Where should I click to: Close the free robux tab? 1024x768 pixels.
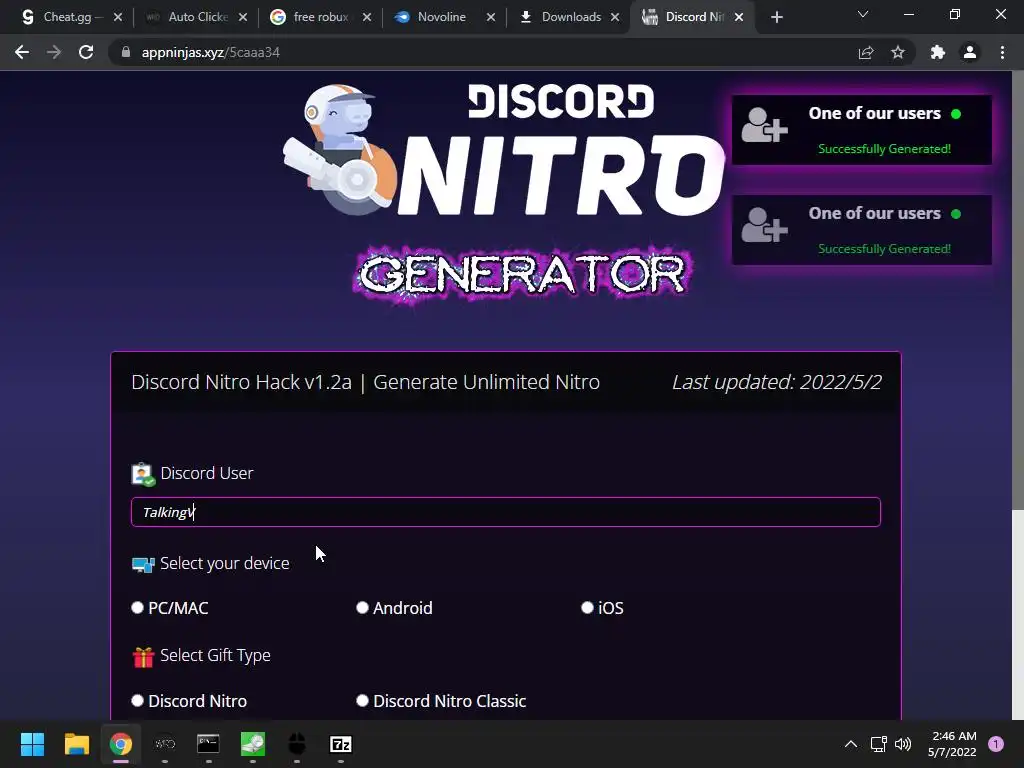point(367,18)
